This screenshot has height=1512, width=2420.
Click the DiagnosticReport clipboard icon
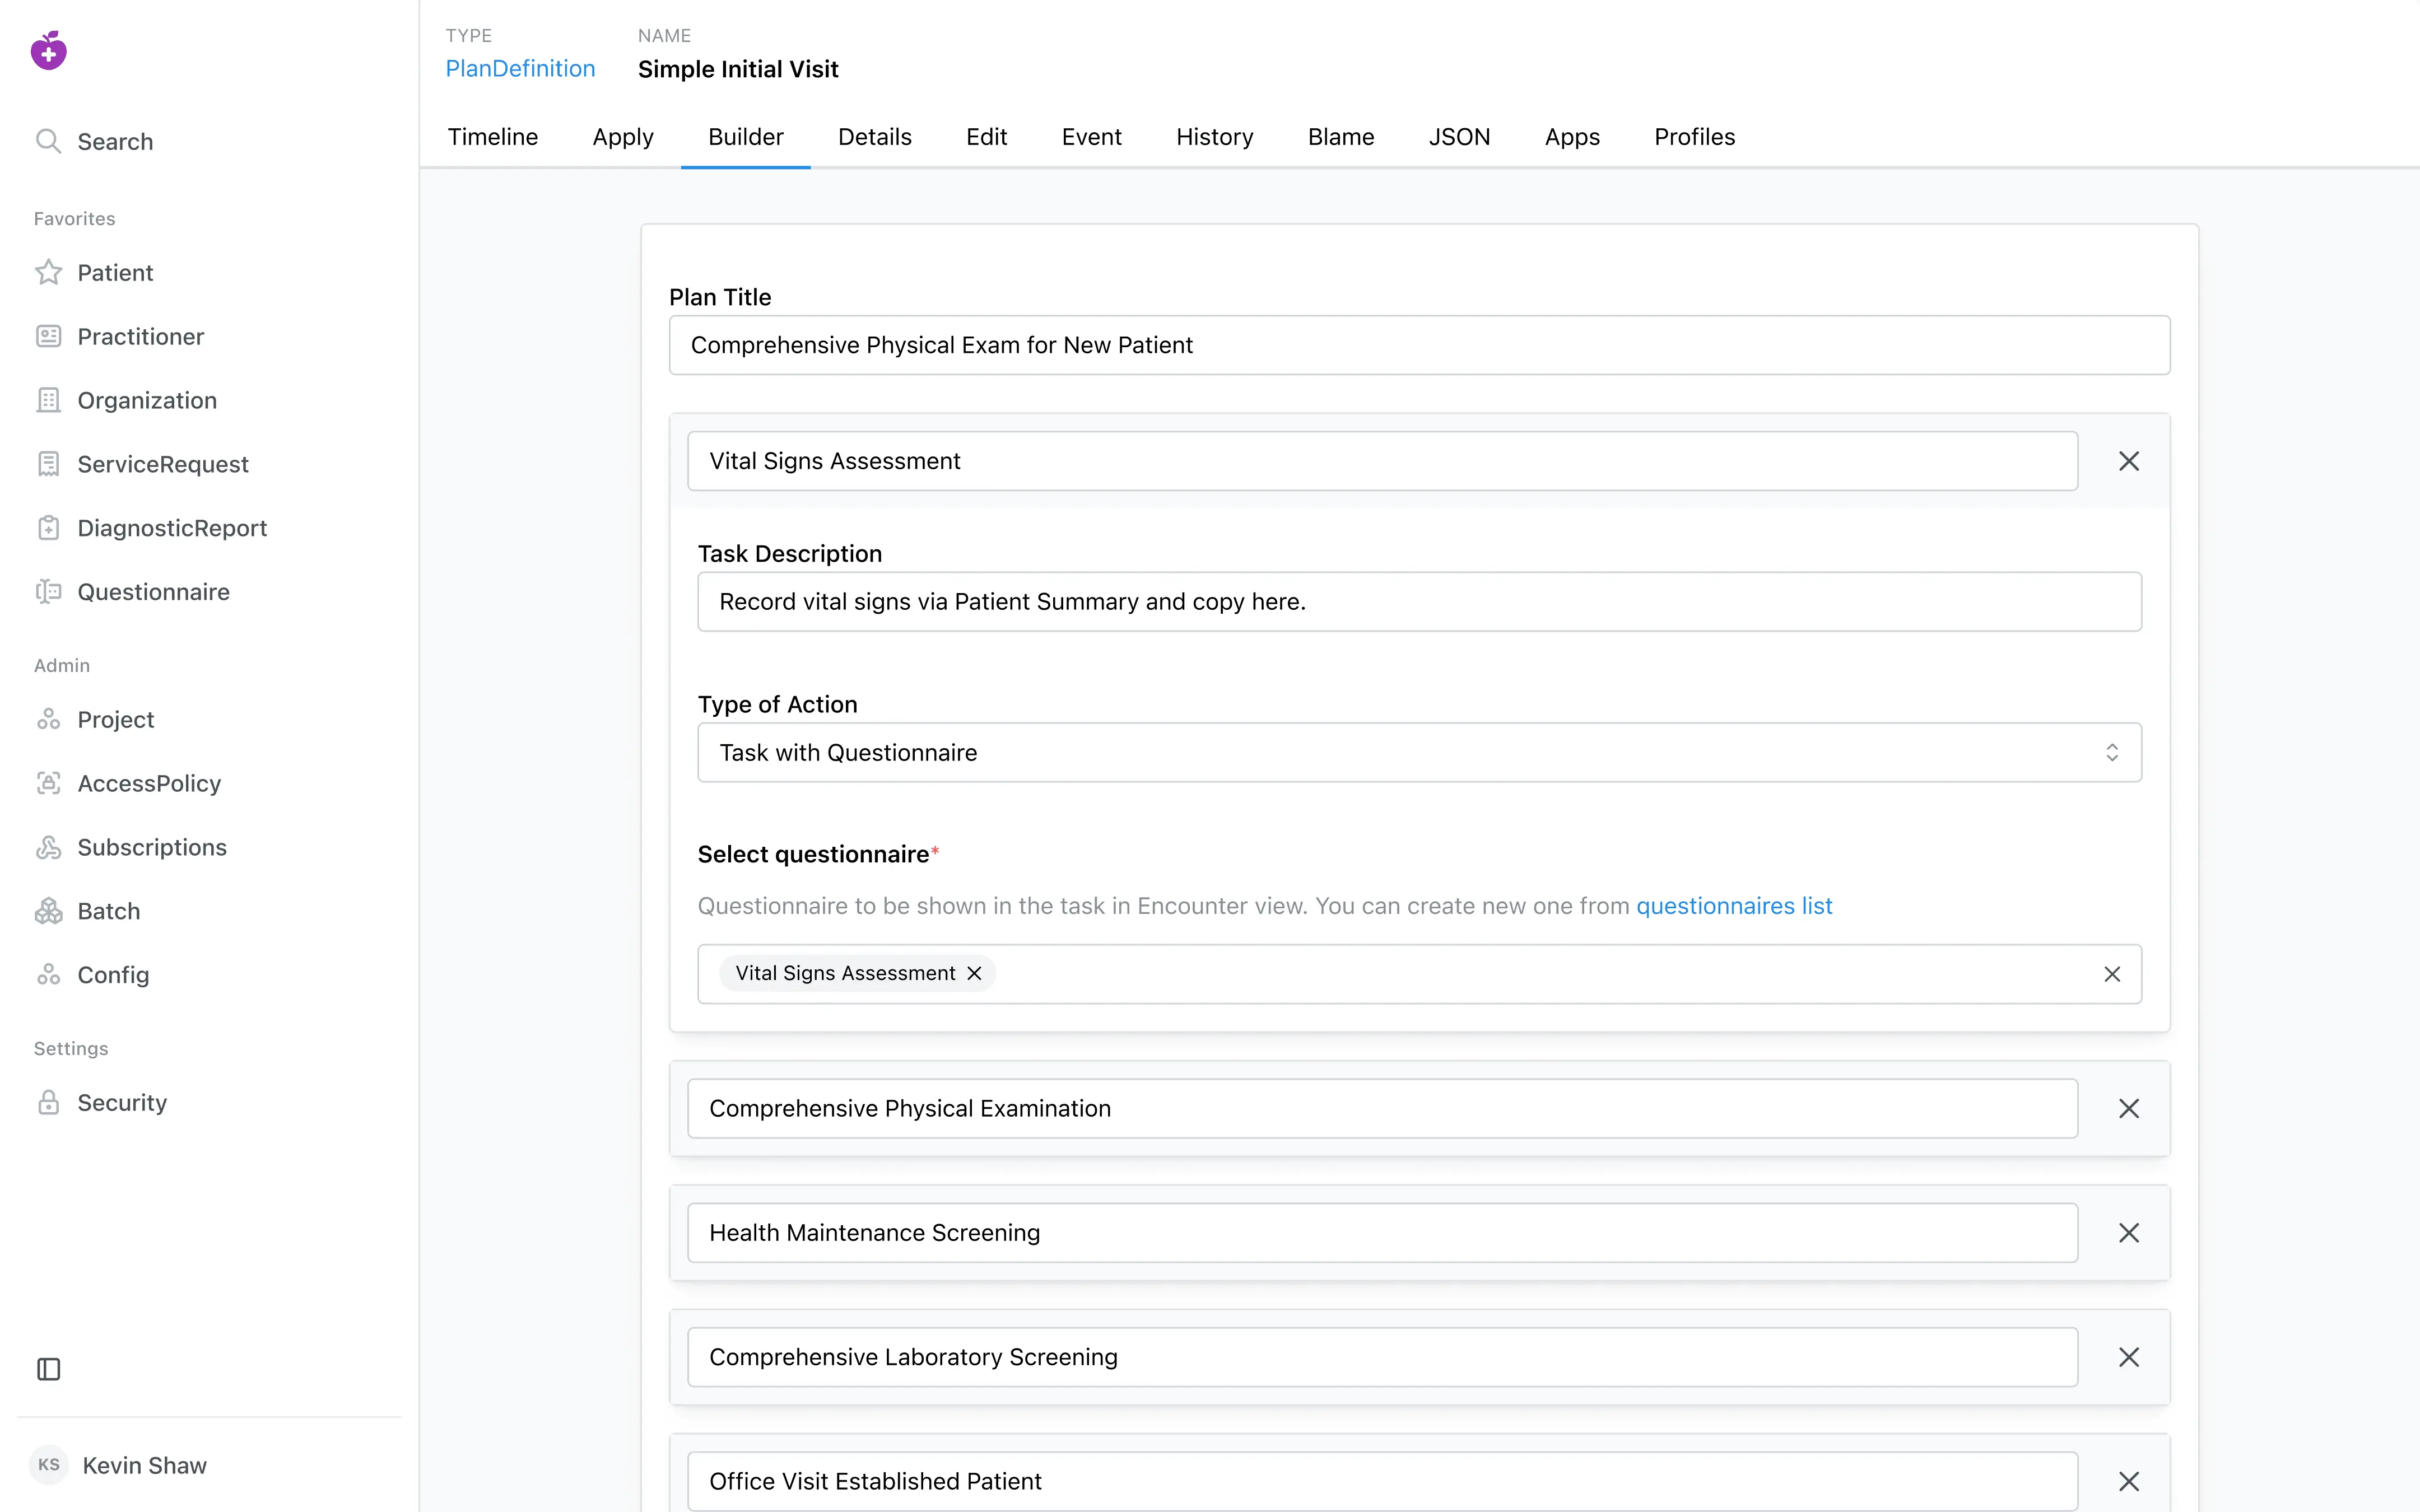click(48, 528)
